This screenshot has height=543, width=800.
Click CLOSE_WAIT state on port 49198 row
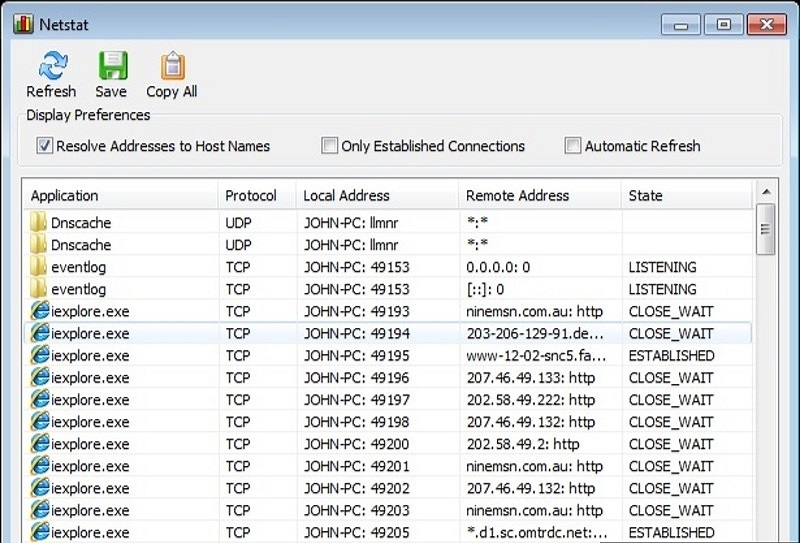[671, 422]
